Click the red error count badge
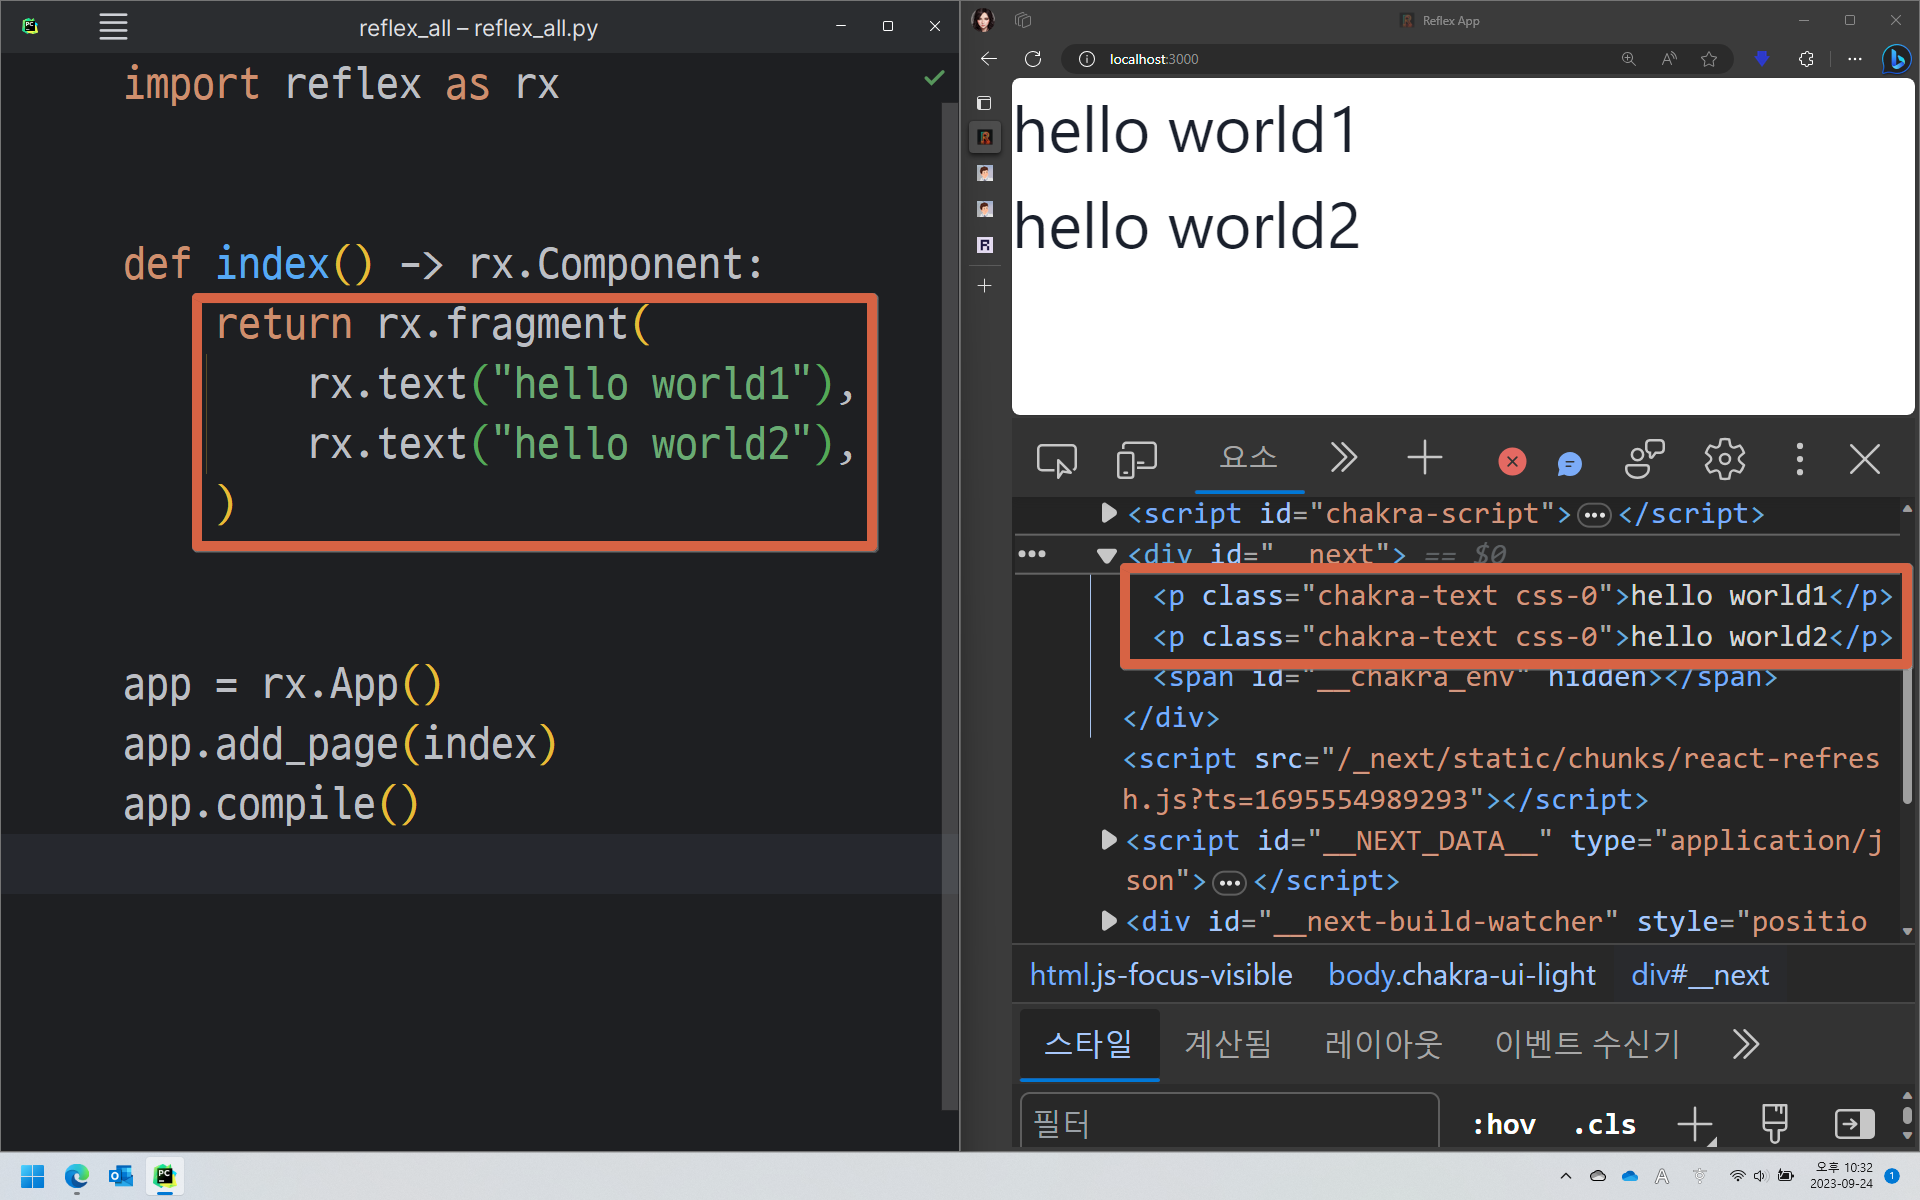Image resolution: width=1920 pixels, height=1200 pixels. coord(1512,461)
